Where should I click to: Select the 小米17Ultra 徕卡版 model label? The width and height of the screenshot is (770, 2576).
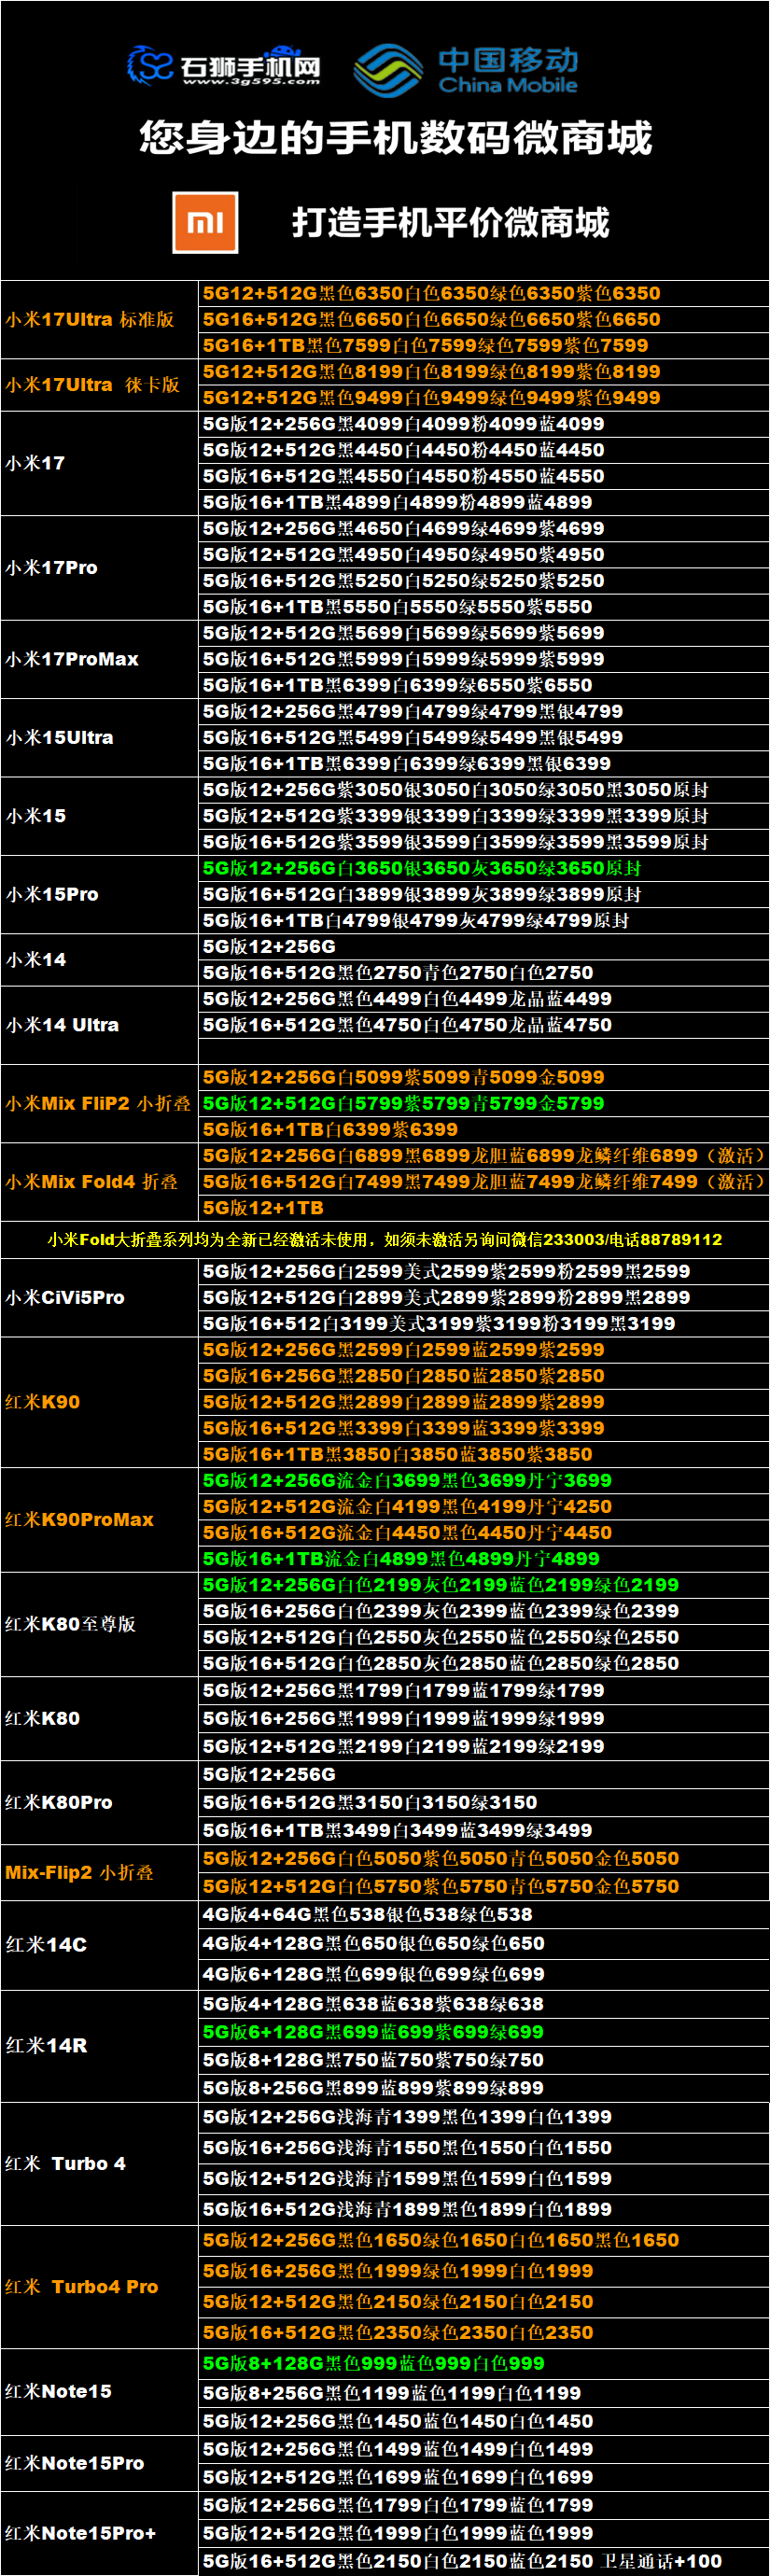[92, 385]
